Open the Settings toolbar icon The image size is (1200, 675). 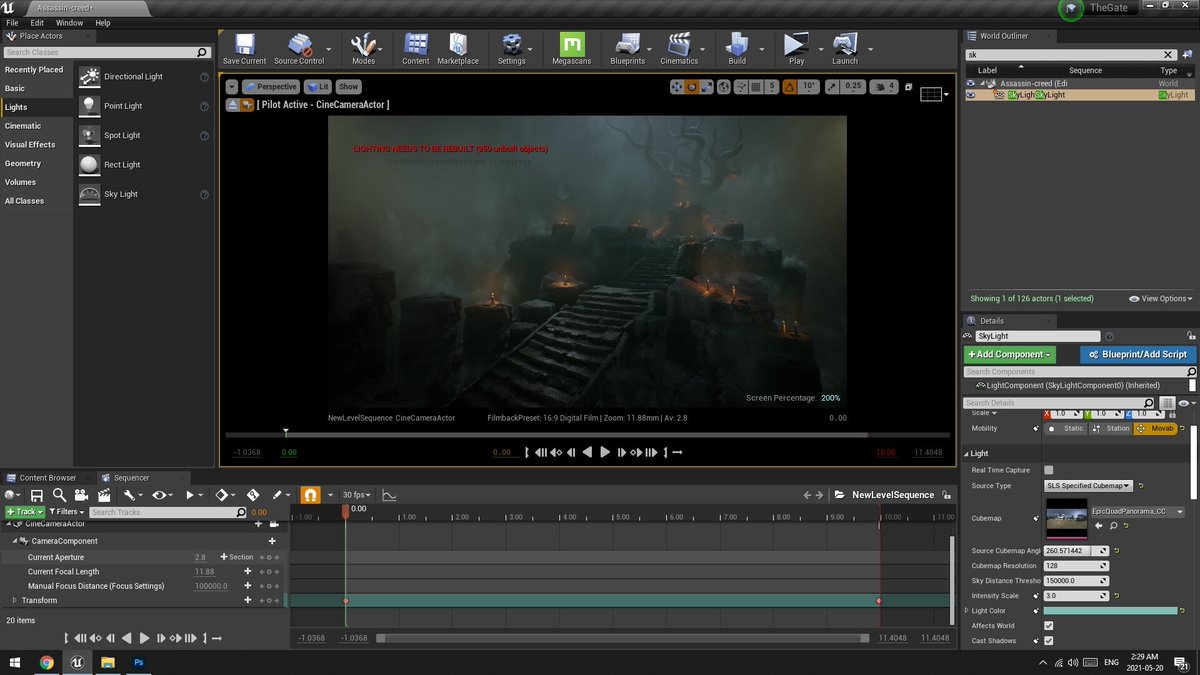[x=511, y=48]
